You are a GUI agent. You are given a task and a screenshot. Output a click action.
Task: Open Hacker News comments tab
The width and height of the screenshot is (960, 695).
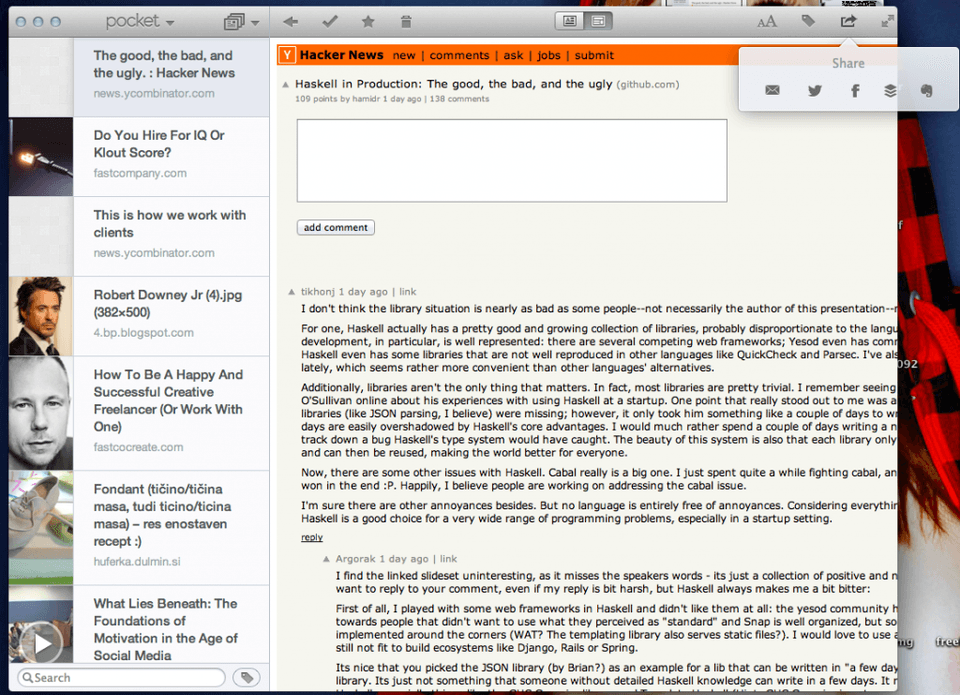click(x=459, y=55)
